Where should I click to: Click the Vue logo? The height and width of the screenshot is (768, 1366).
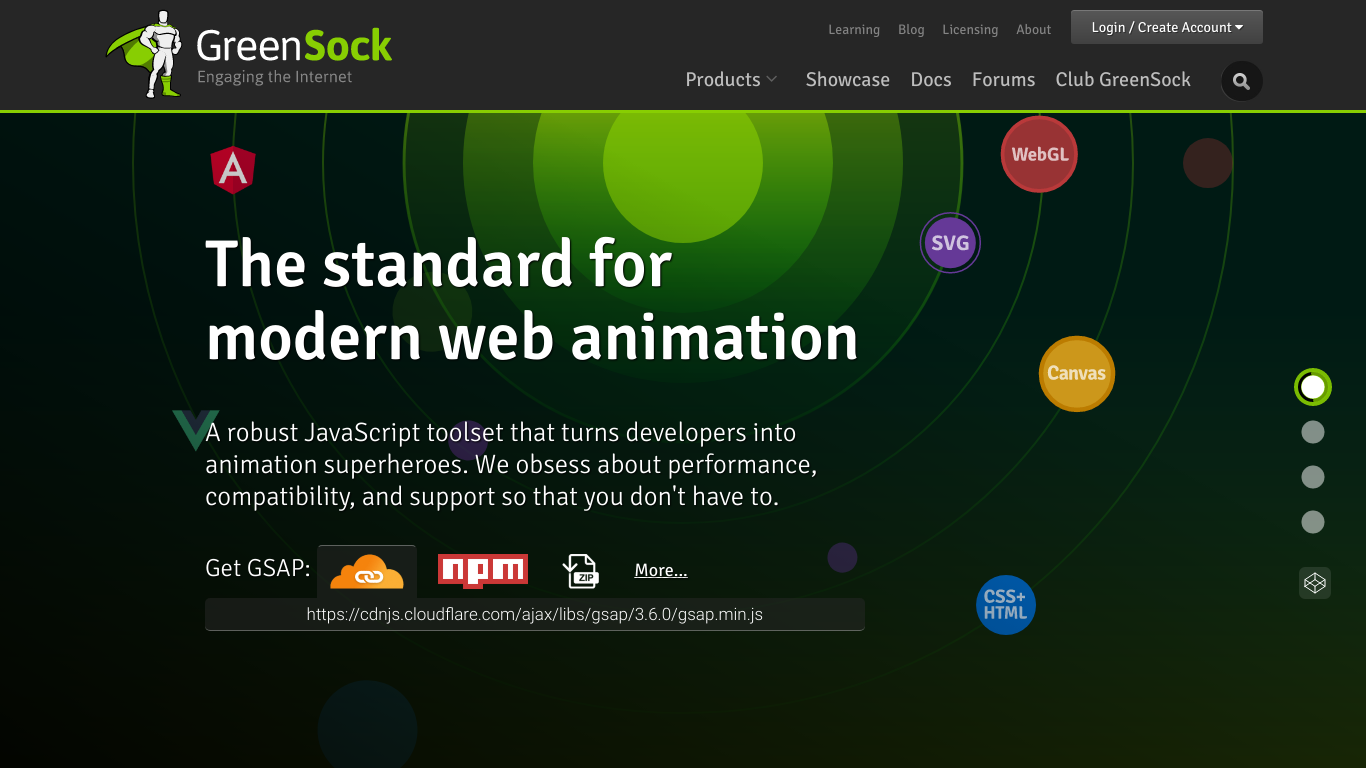coord(195,430)
